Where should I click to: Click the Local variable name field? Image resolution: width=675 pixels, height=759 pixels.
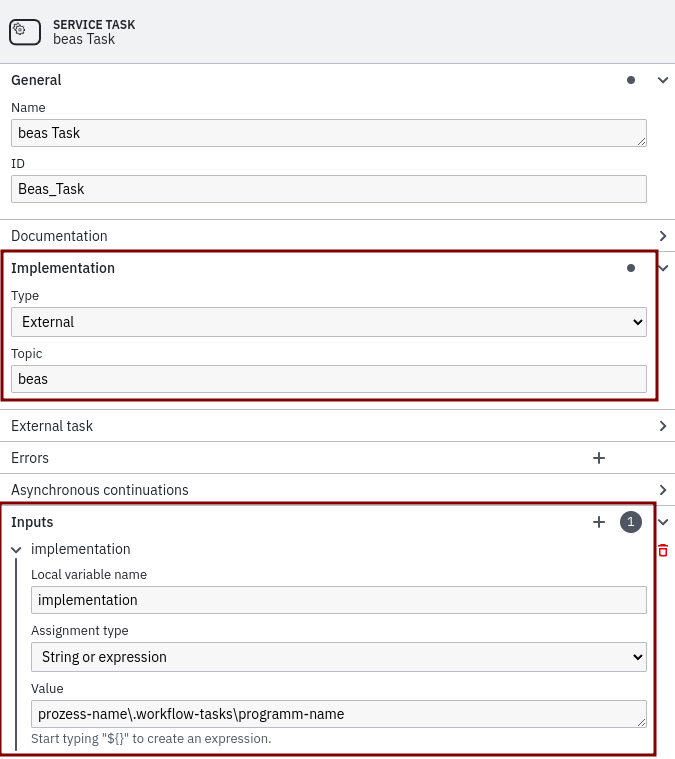pos(339,600)
